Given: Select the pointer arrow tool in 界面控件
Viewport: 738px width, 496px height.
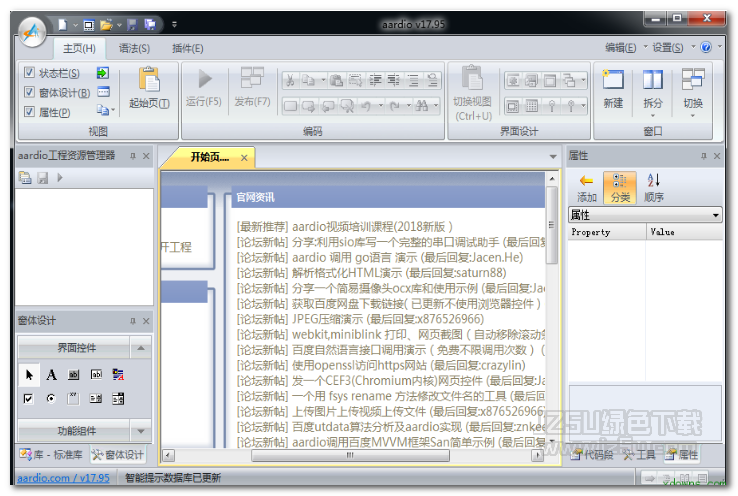Looking at the screenshot, I should [29, 375].
